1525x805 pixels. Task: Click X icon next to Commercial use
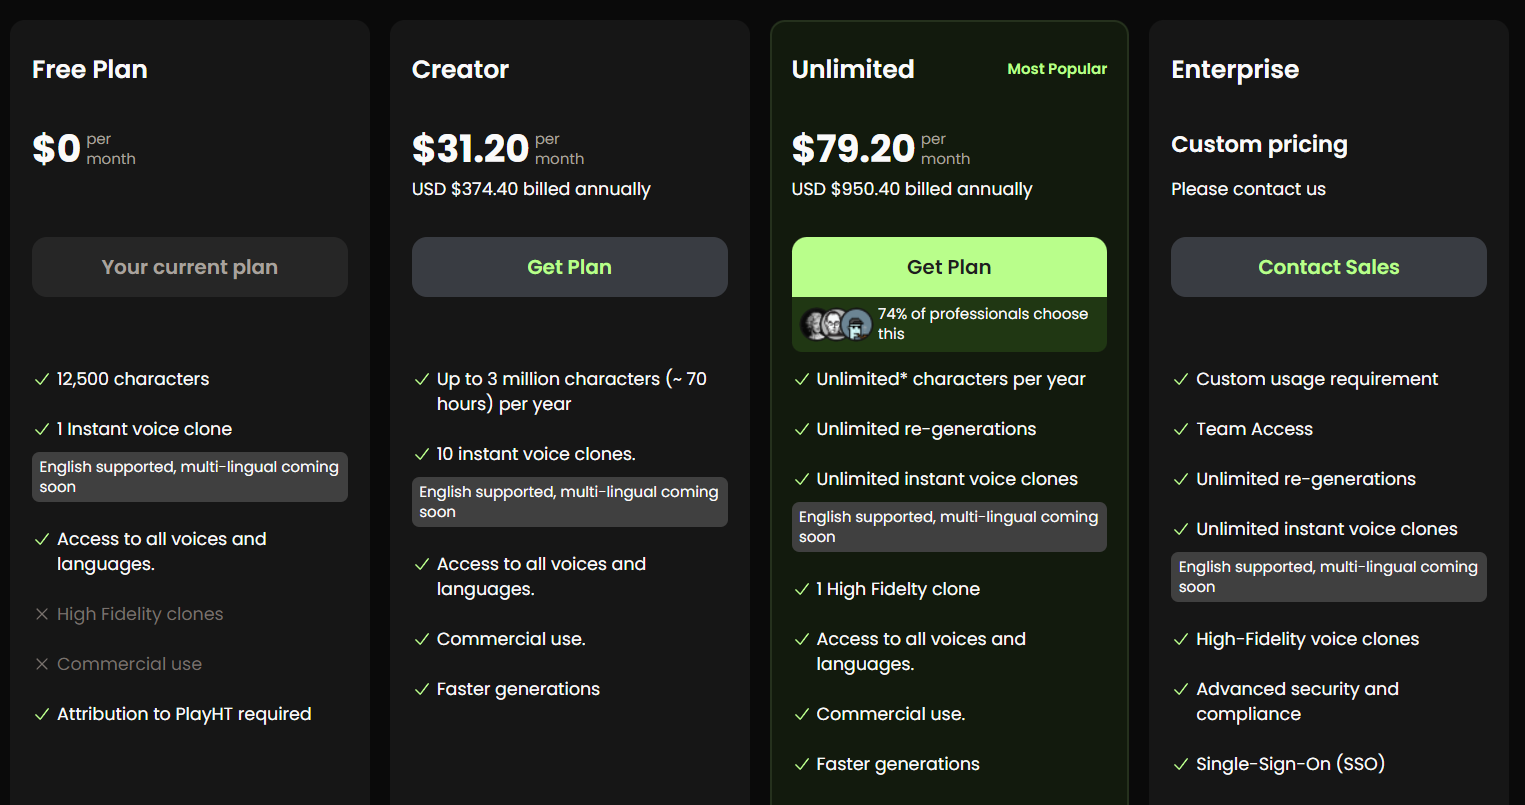(42, 665)
